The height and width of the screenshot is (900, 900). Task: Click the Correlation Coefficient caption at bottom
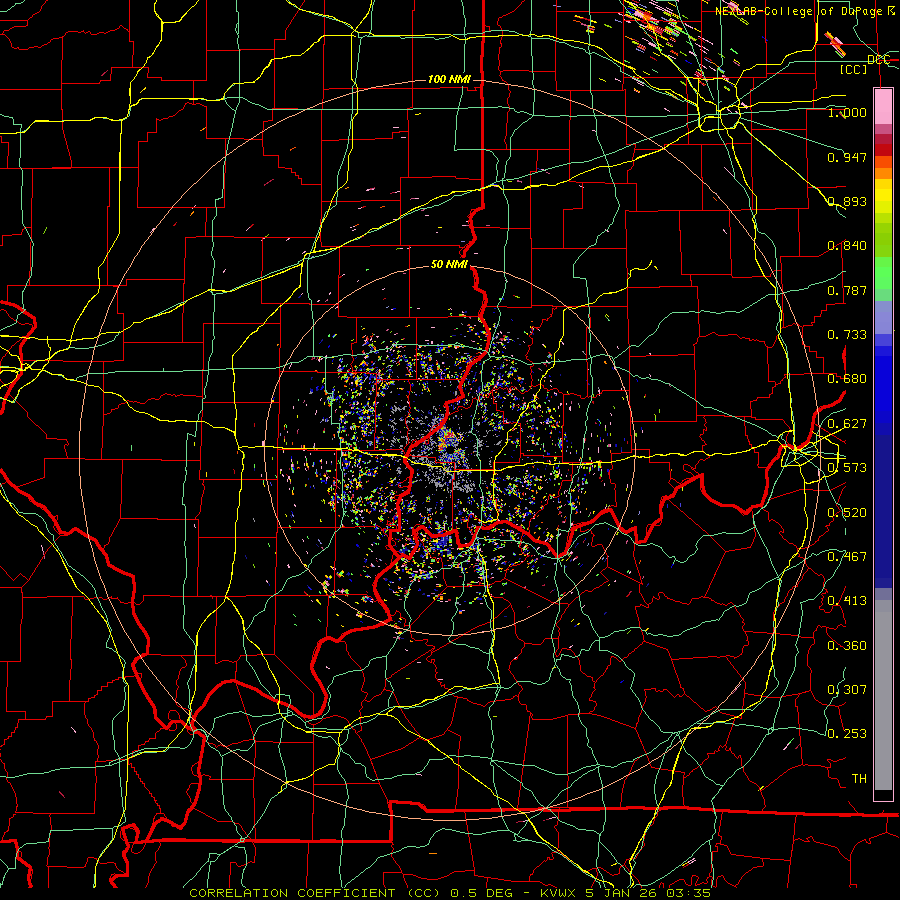point(450,893)
